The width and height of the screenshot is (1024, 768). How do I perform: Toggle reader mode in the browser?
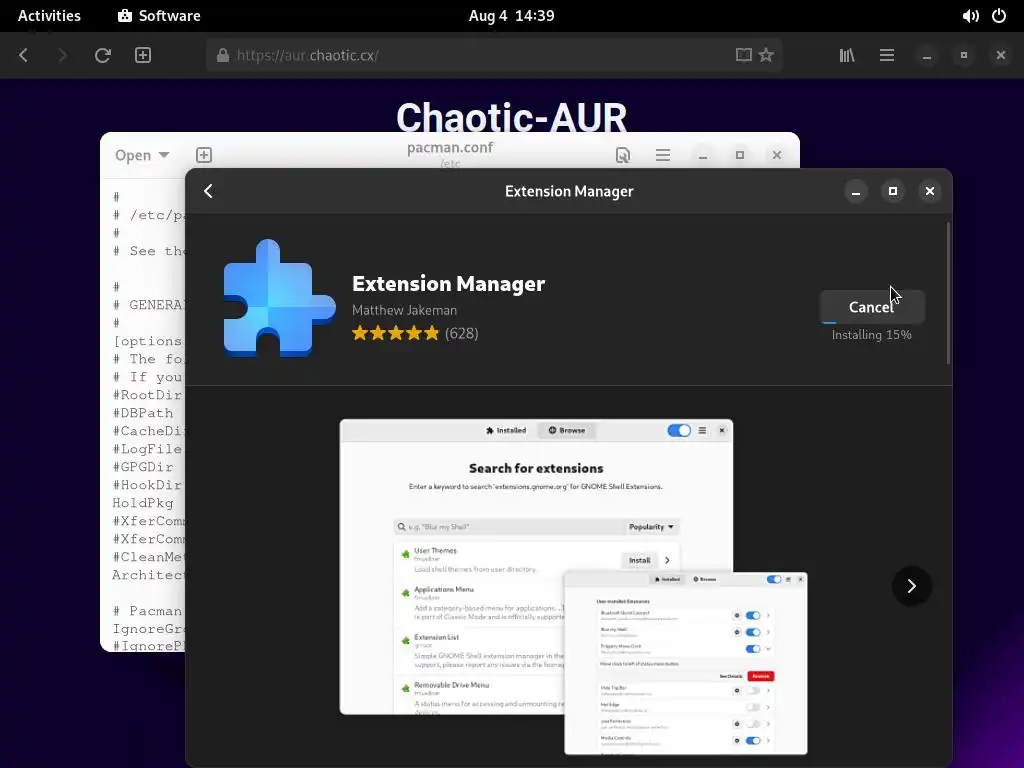click(x=744, y=56)
